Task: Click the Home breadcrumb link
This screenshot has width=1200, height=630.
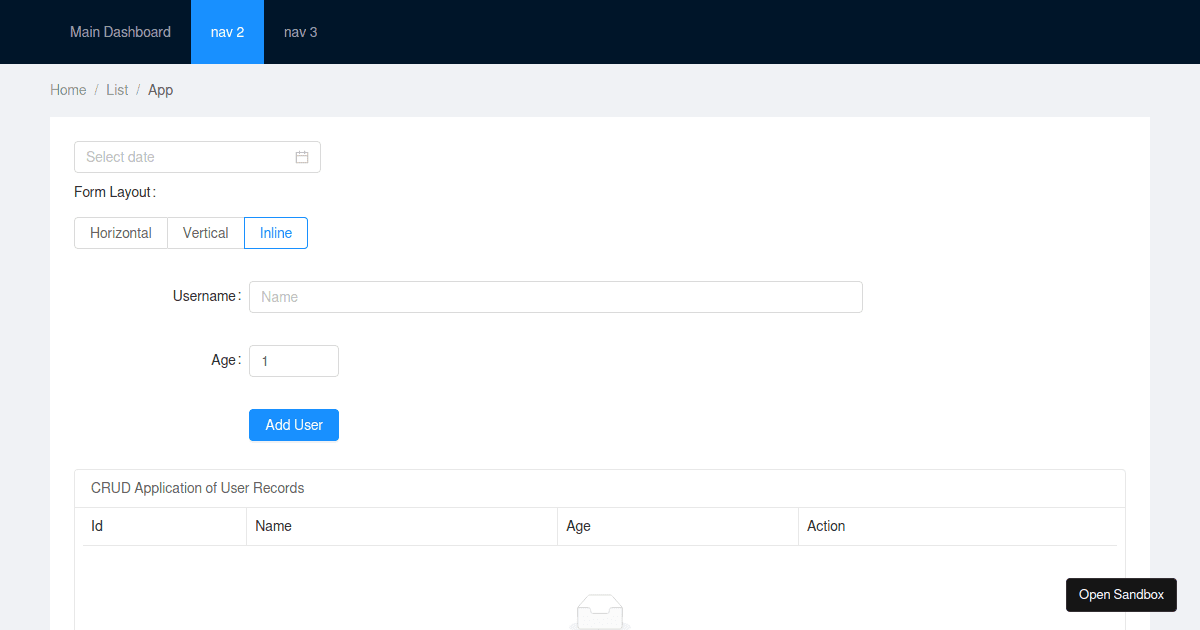Action: point(68,89)
